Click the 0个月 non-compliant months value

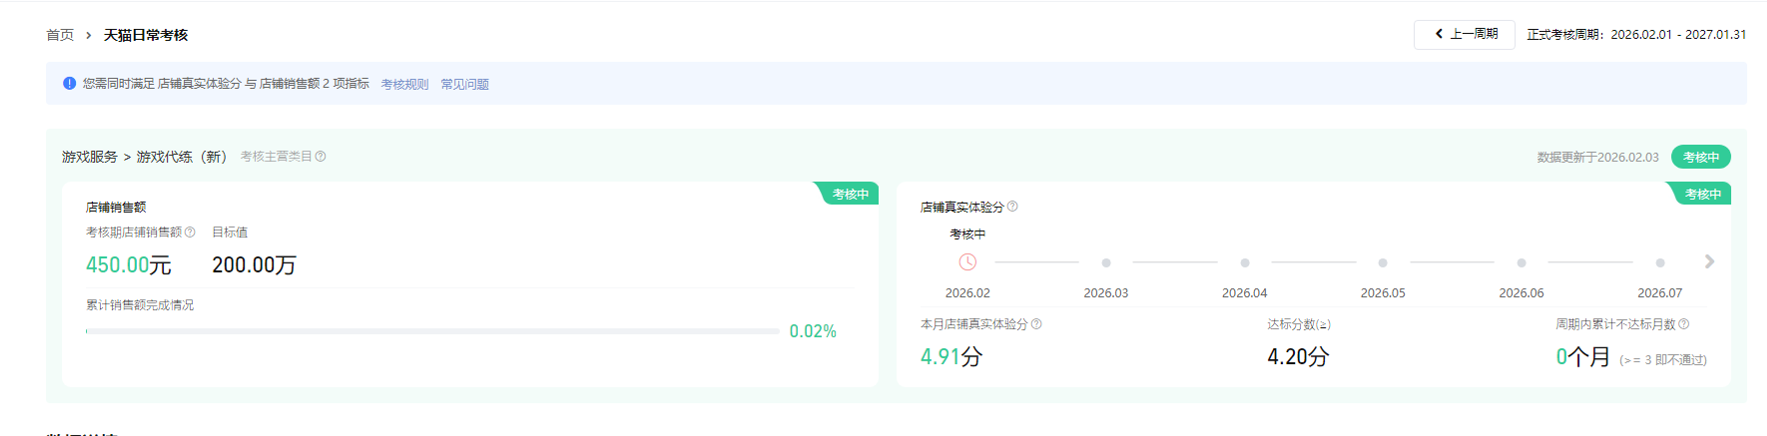tap(1583, 357)
